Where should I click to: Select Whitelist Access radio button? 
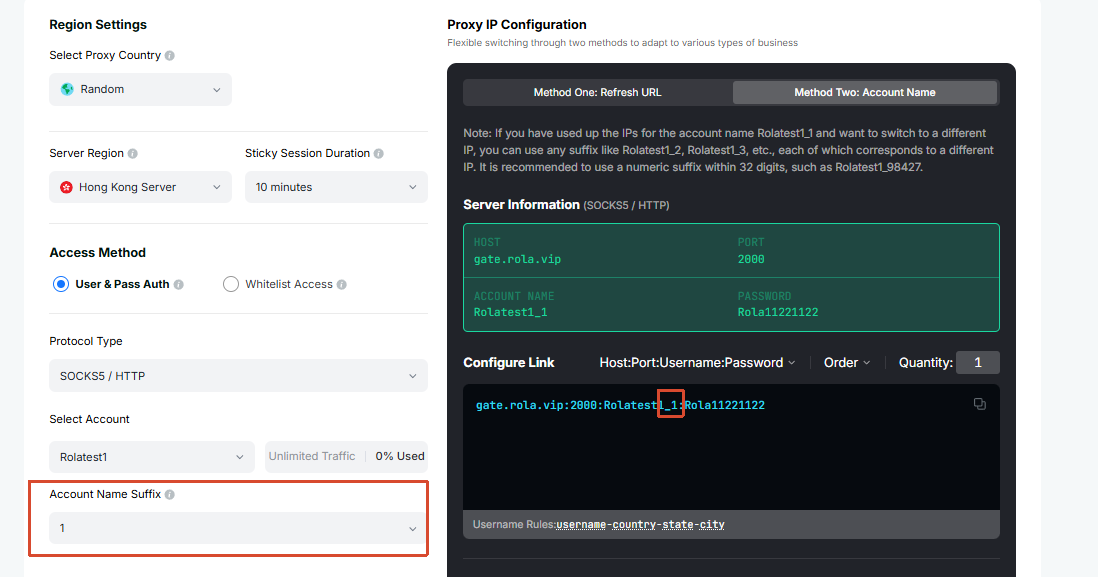pyautogui.click(x=230, y=284)
